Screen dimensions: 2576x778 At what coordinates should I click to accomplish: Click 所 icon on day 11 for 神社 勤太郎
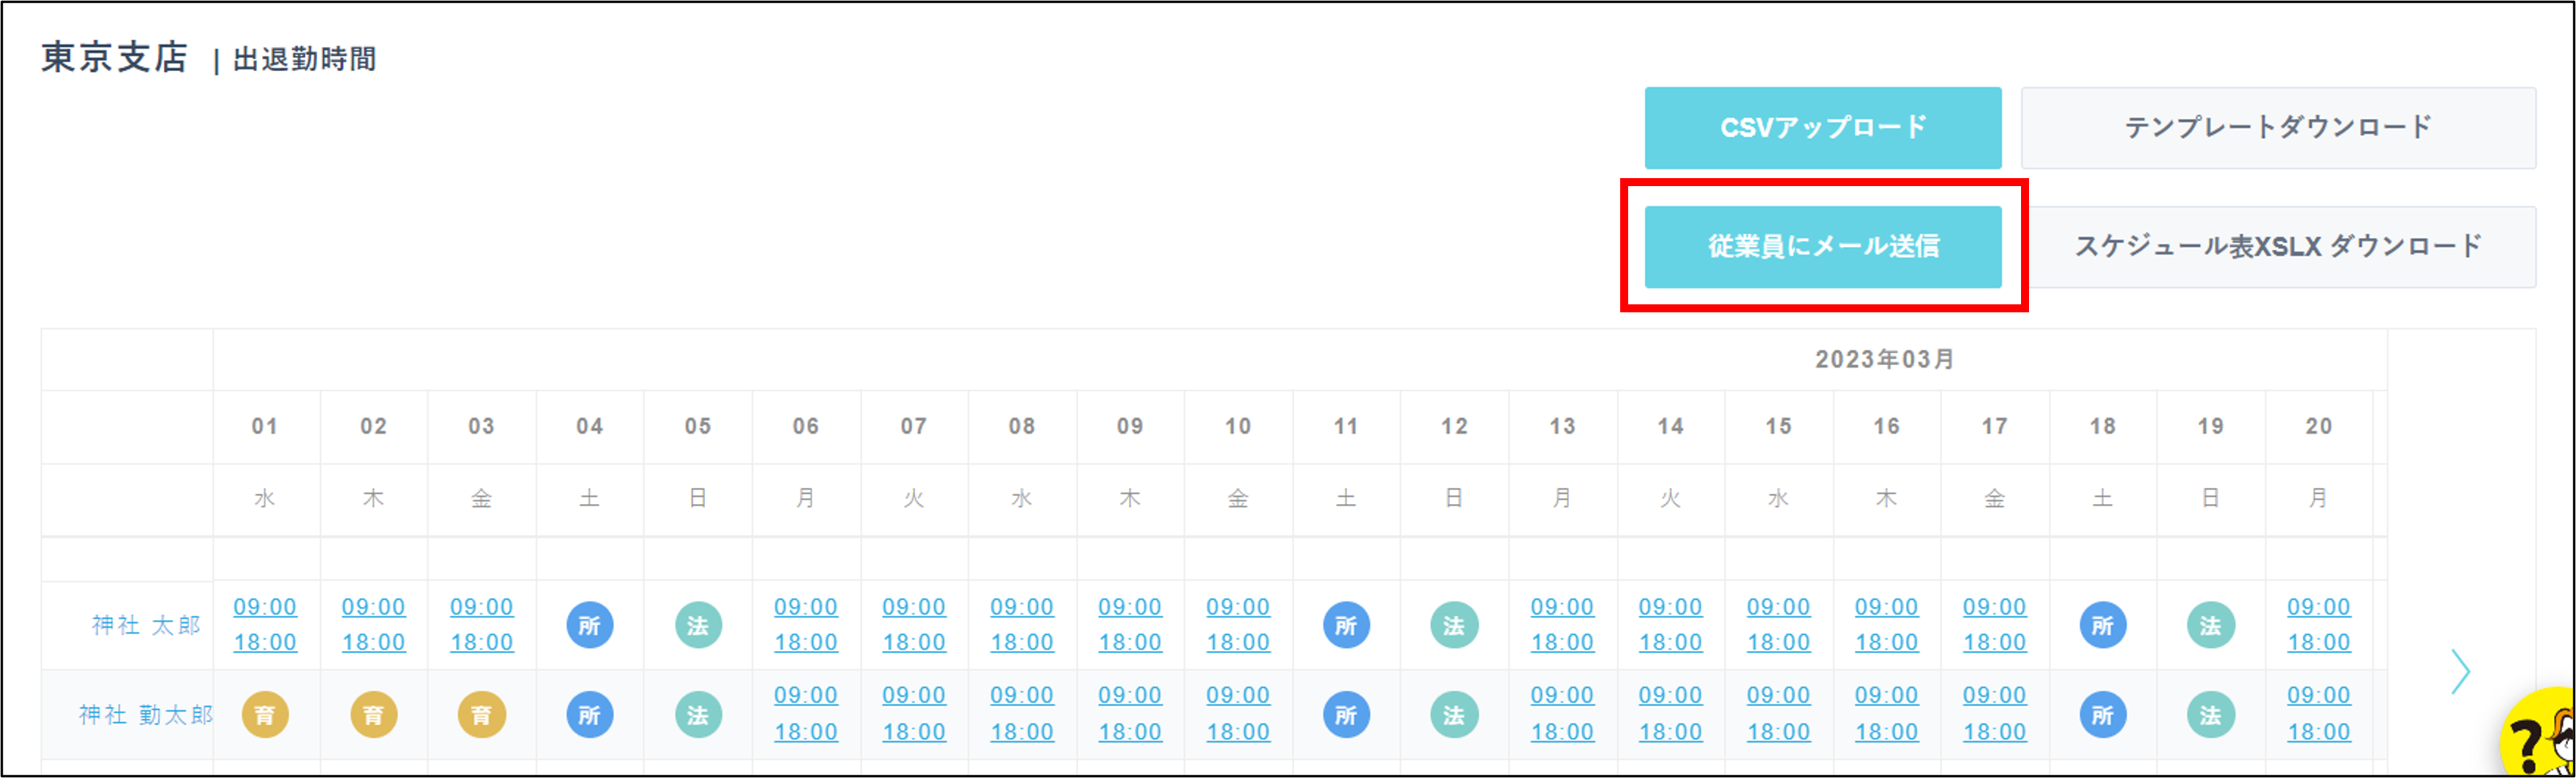[x=1346, y=715]
